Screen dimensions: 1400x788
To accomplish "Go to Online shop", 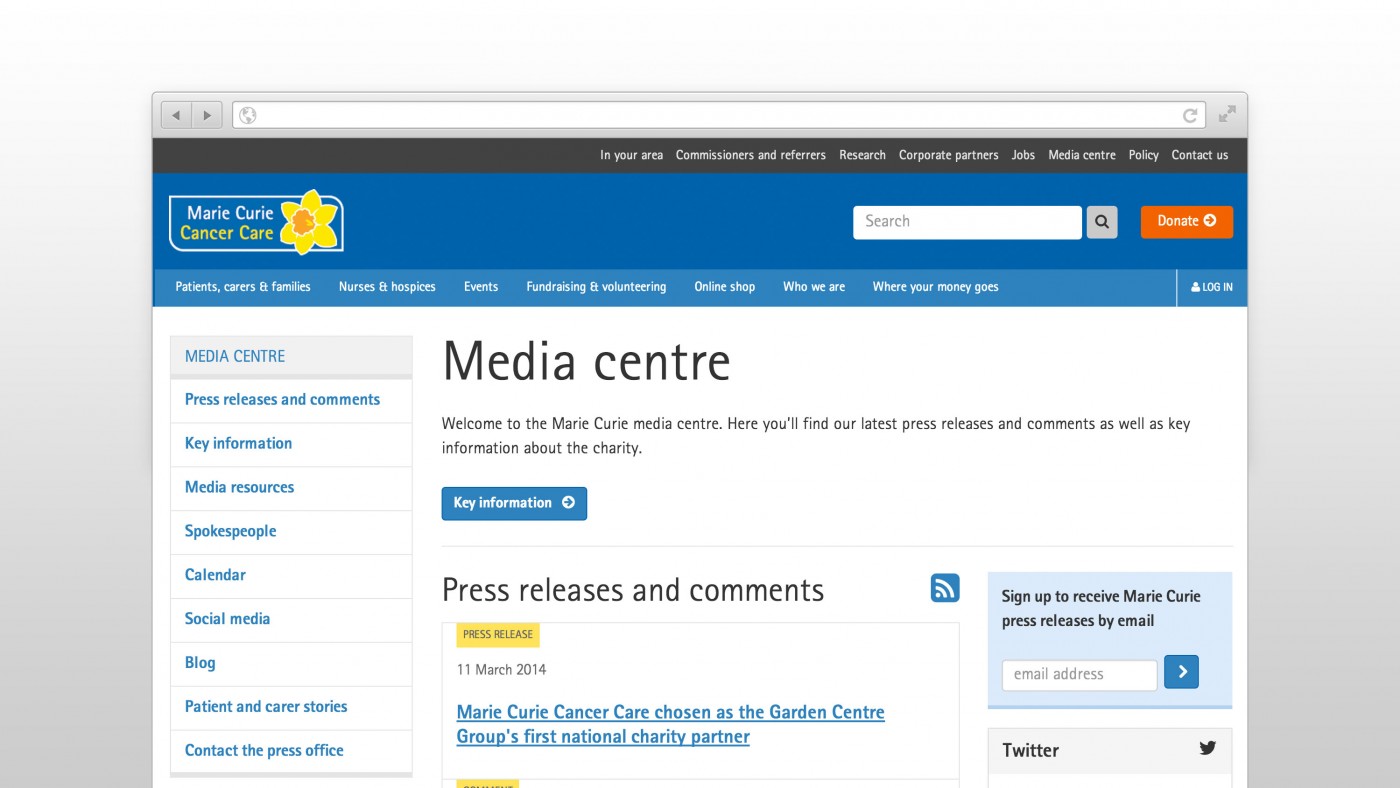I will pos(725,287).
